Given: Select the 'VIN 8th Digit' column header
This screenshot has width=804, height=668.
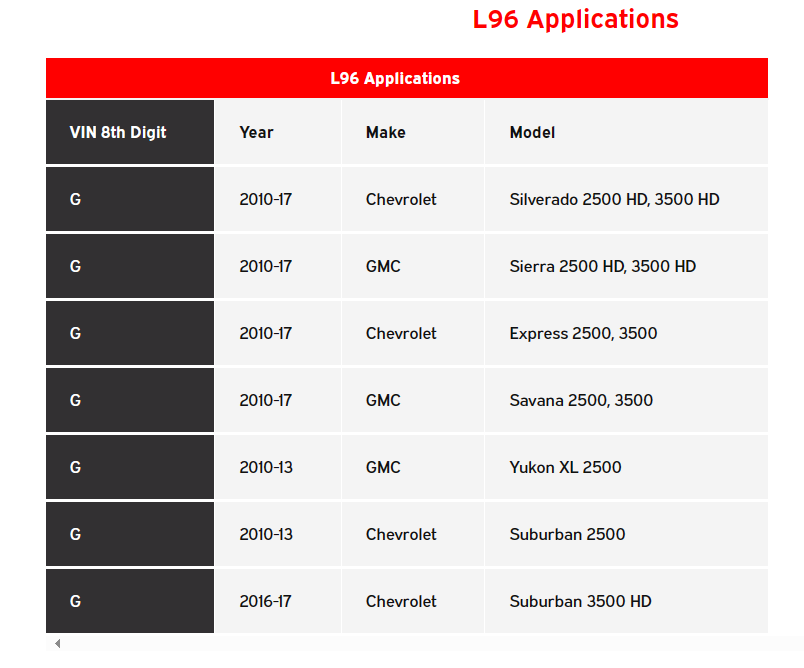Looking at the screenshot, I should [x=130, y=132].
